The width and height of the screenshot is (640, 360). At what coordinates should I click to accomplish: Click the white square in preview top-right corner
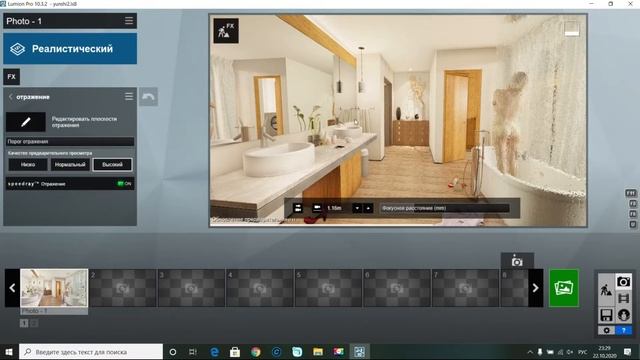click(x=571, y=29)
